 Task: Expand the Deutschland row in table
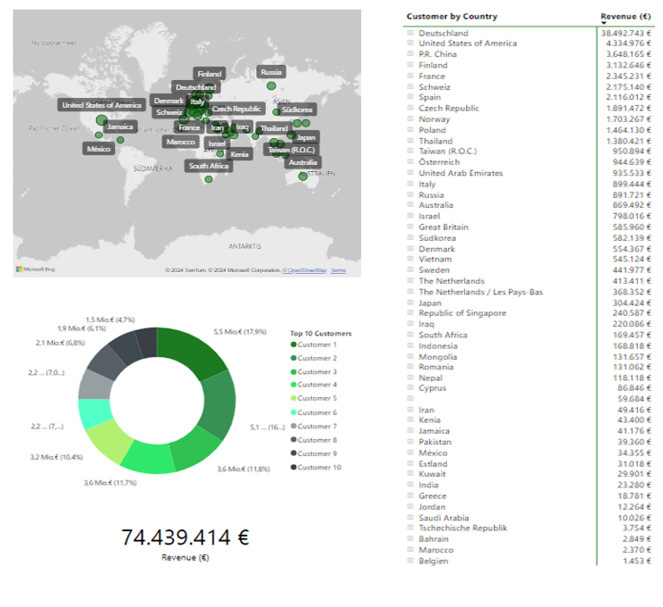pos(410,33)
